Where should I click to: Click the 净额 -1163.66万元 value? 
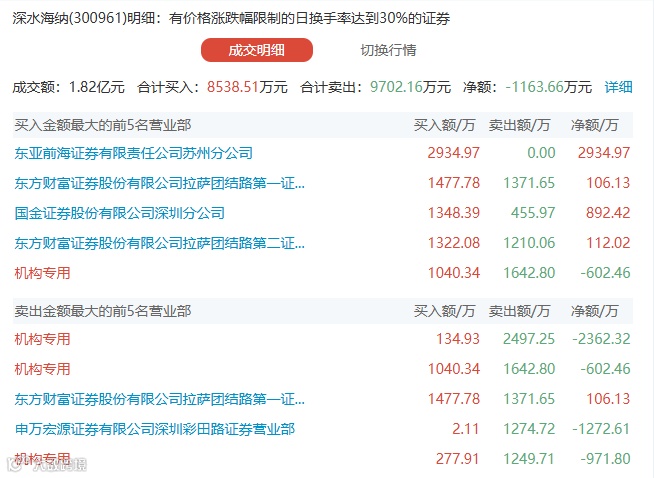(548, 87)
